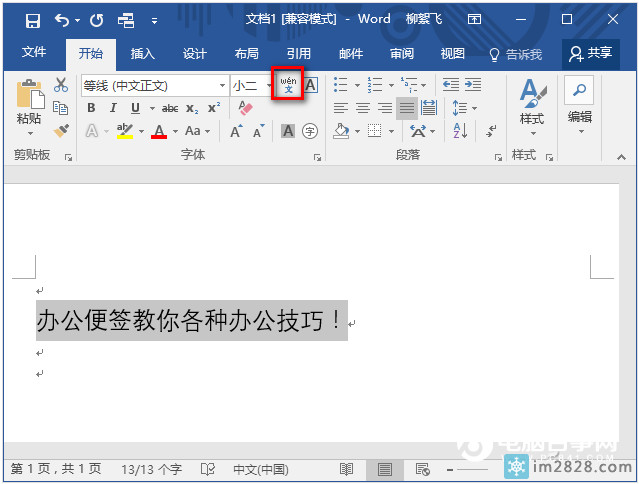Viewport: 639px width, 484px height.
Task: Click the Phonetic Guide (wén) icon
Action: click(x=288, y=86)
